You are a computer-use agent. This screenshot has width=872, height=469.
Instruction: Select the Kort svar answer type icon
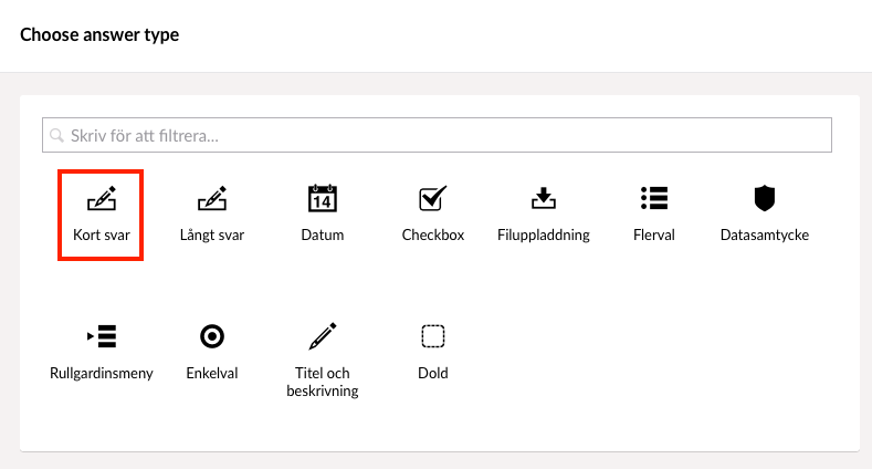click(x=101, y=198)
